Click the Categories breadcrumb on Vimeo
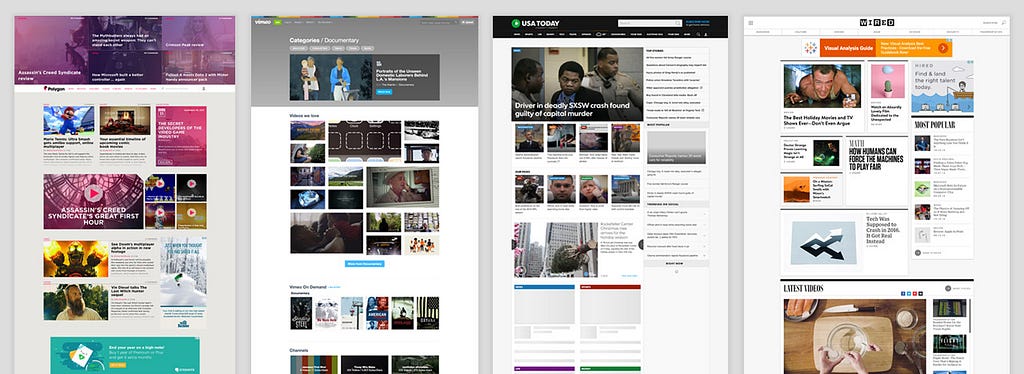 (x=304, y=40)
